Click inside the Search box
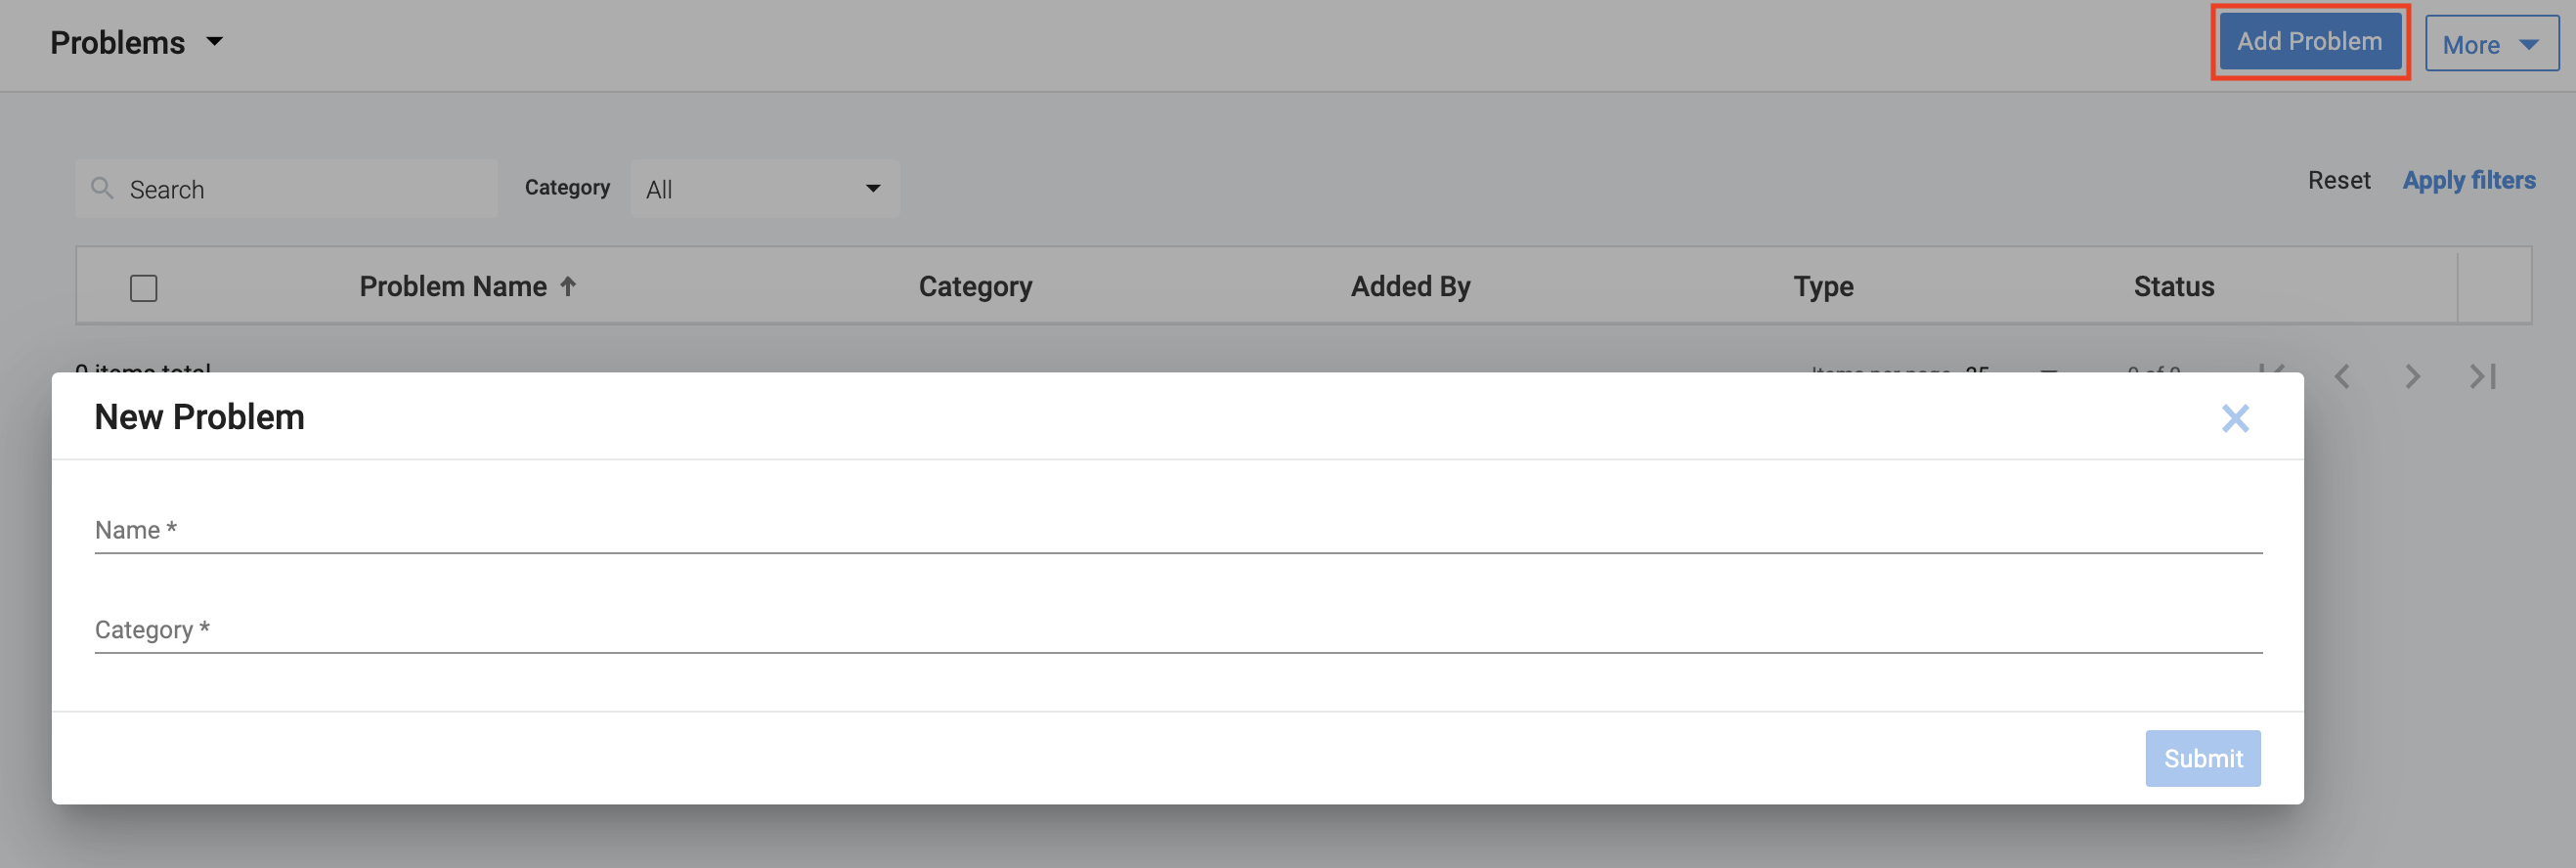This screenshot has height=868, width=2576. coord(300,189)
